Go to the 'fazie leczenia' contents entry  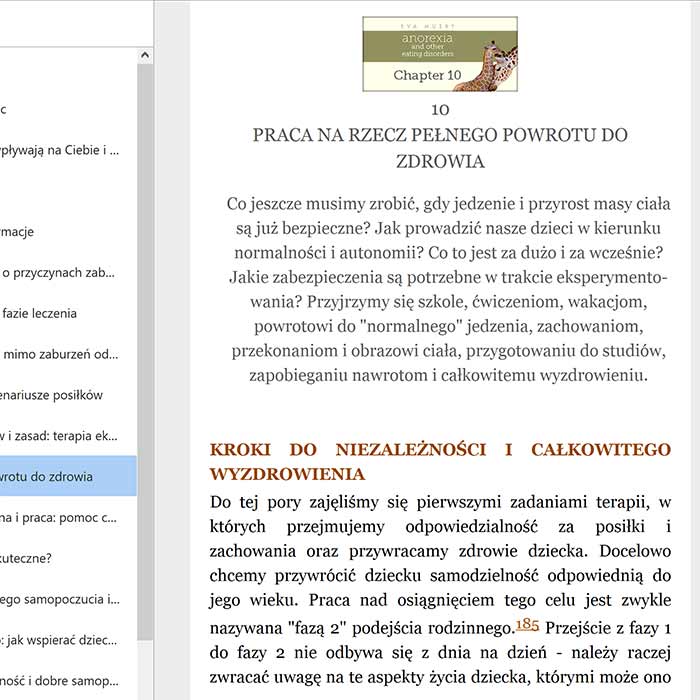[x=40, y=313]
